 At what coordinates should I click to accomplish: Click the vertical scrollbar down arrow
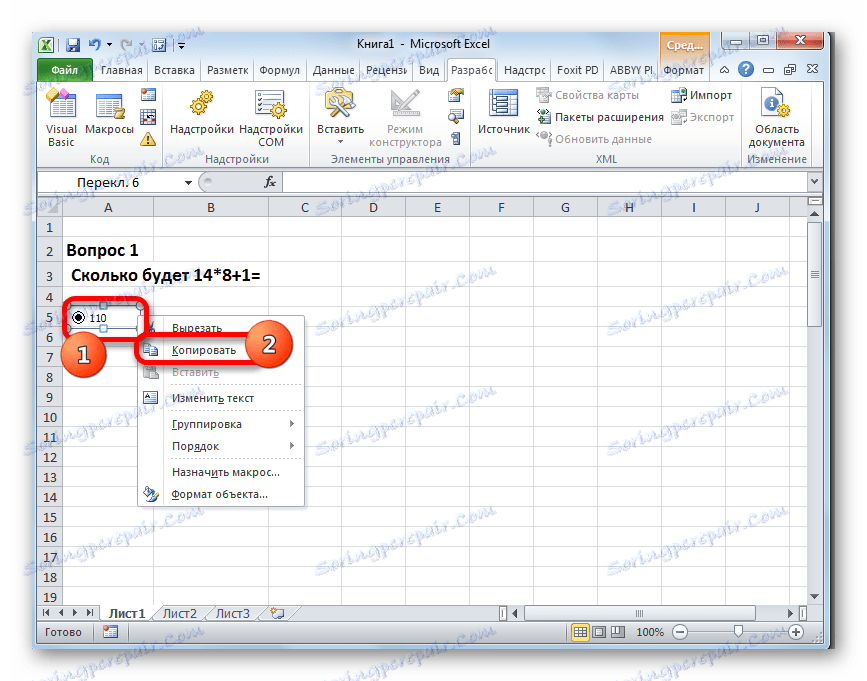click(x=814, y=596)
